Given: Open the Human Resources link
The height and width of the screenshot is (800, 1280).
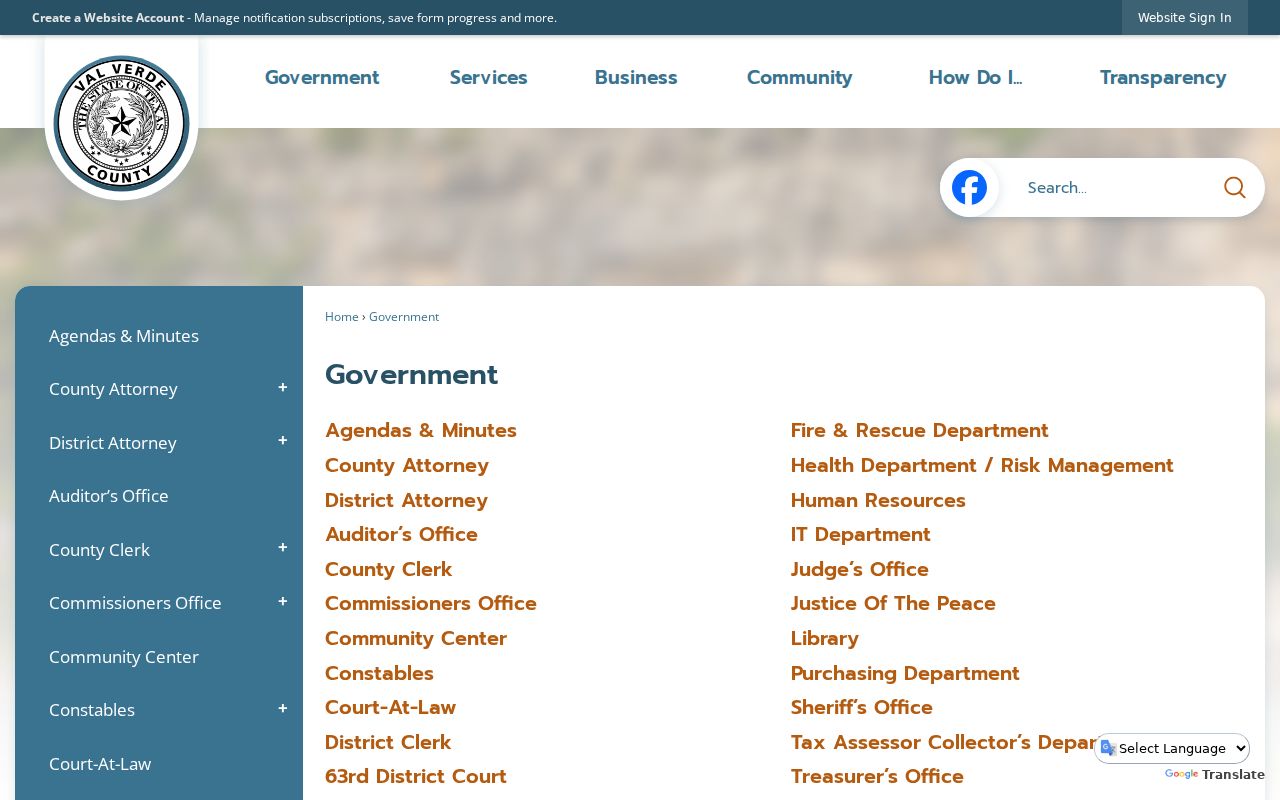Looking at the screenshot, I should point(878,500).
